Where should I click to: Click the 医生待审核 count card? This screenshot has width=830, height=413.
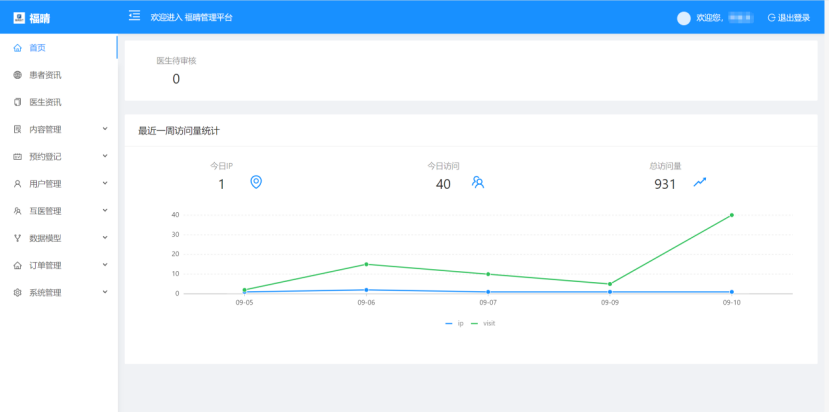pos(176,71)
